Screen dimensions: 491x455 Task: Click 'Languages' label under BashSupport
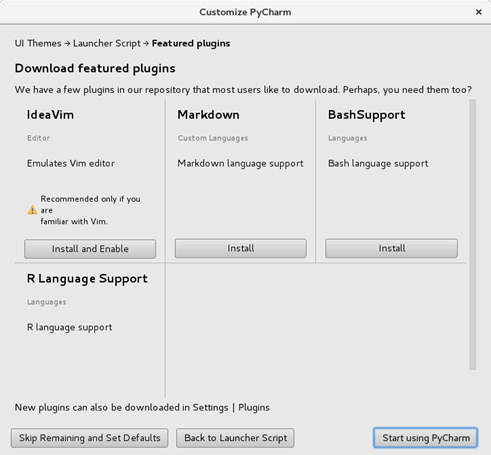pos(348,138)
